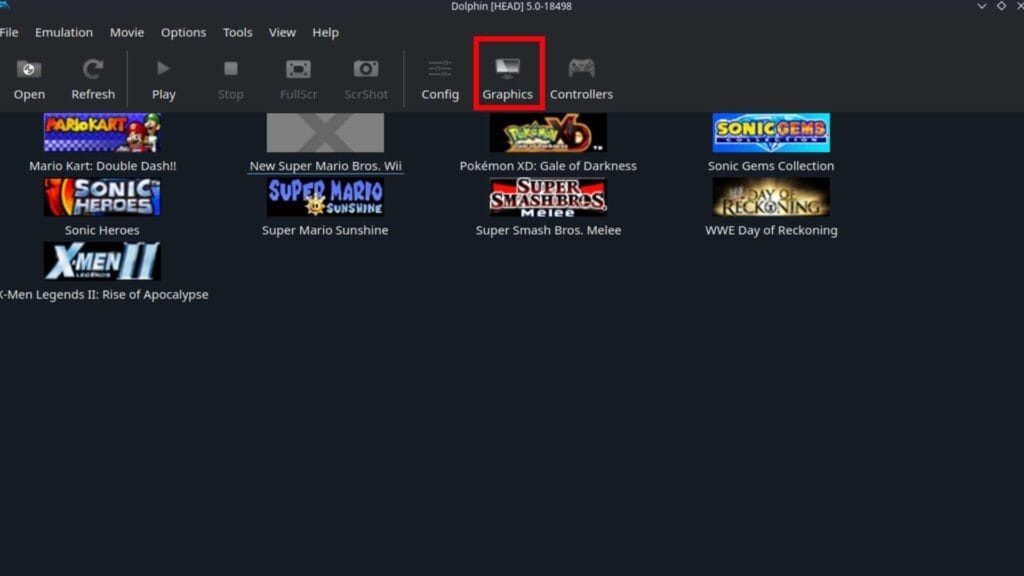Minimize the Dolphin window

(x=982, y=6)
